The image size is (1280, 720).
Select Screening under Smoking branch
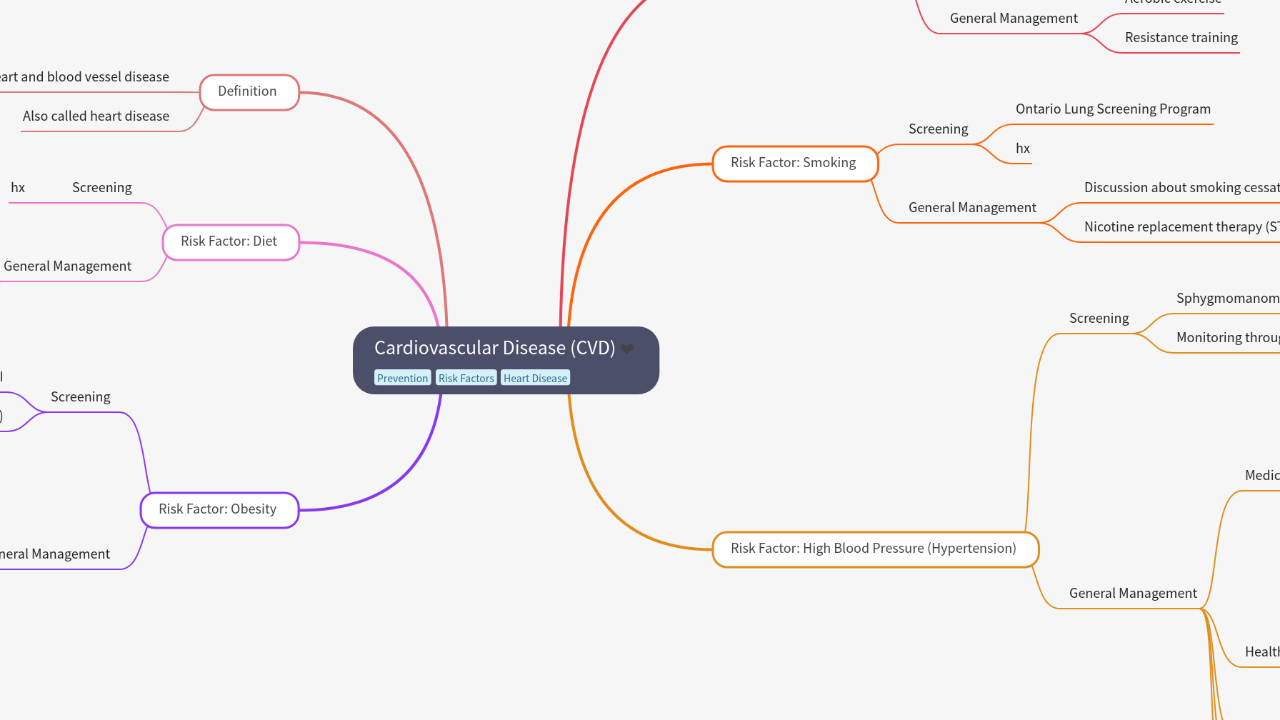point(937,129)
